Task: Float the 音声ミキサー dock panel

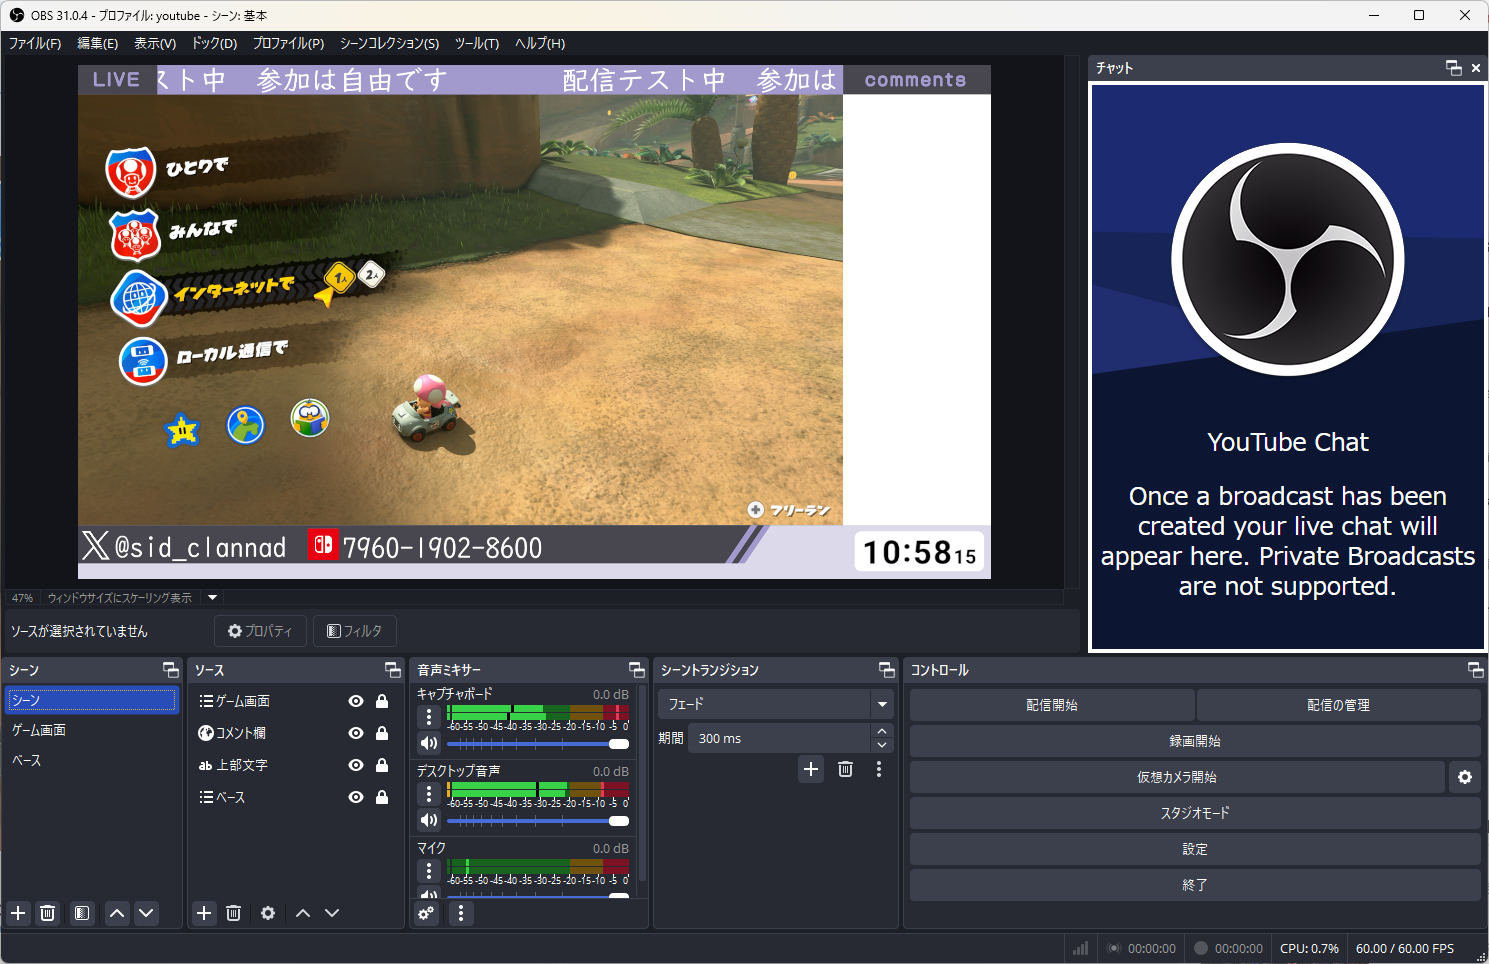Action: pyautogui.click(x=637, y=670)
